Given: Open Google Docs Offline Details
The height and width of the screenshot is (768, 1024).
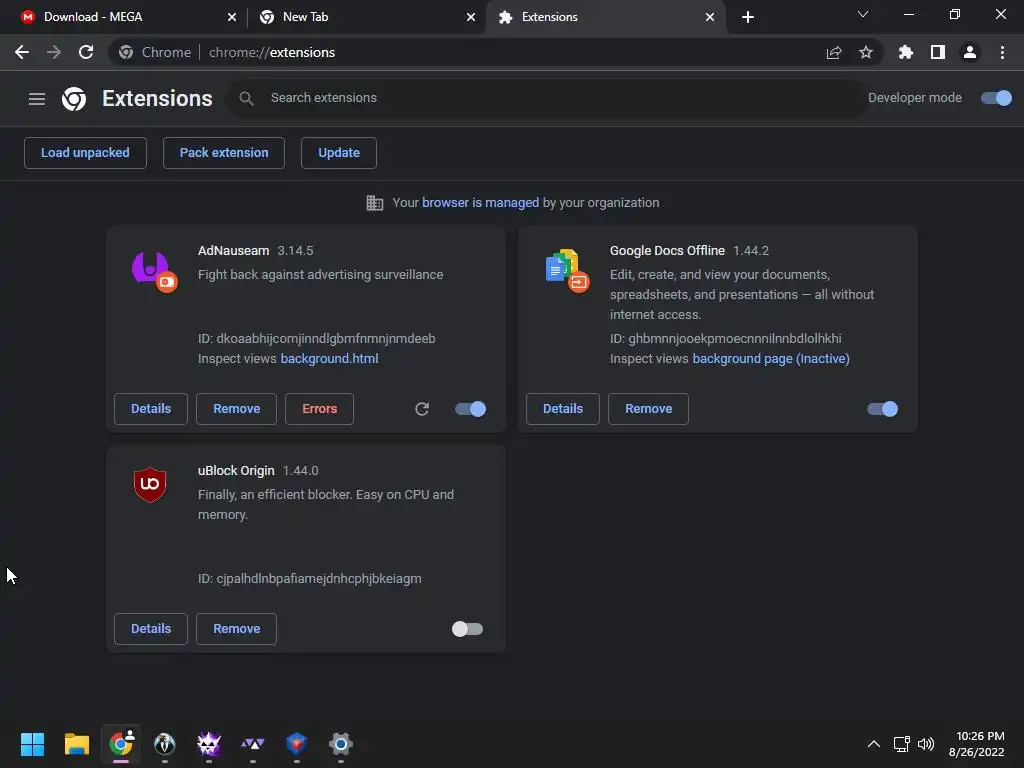Looking at the screenshot, I should pos(563,409).
